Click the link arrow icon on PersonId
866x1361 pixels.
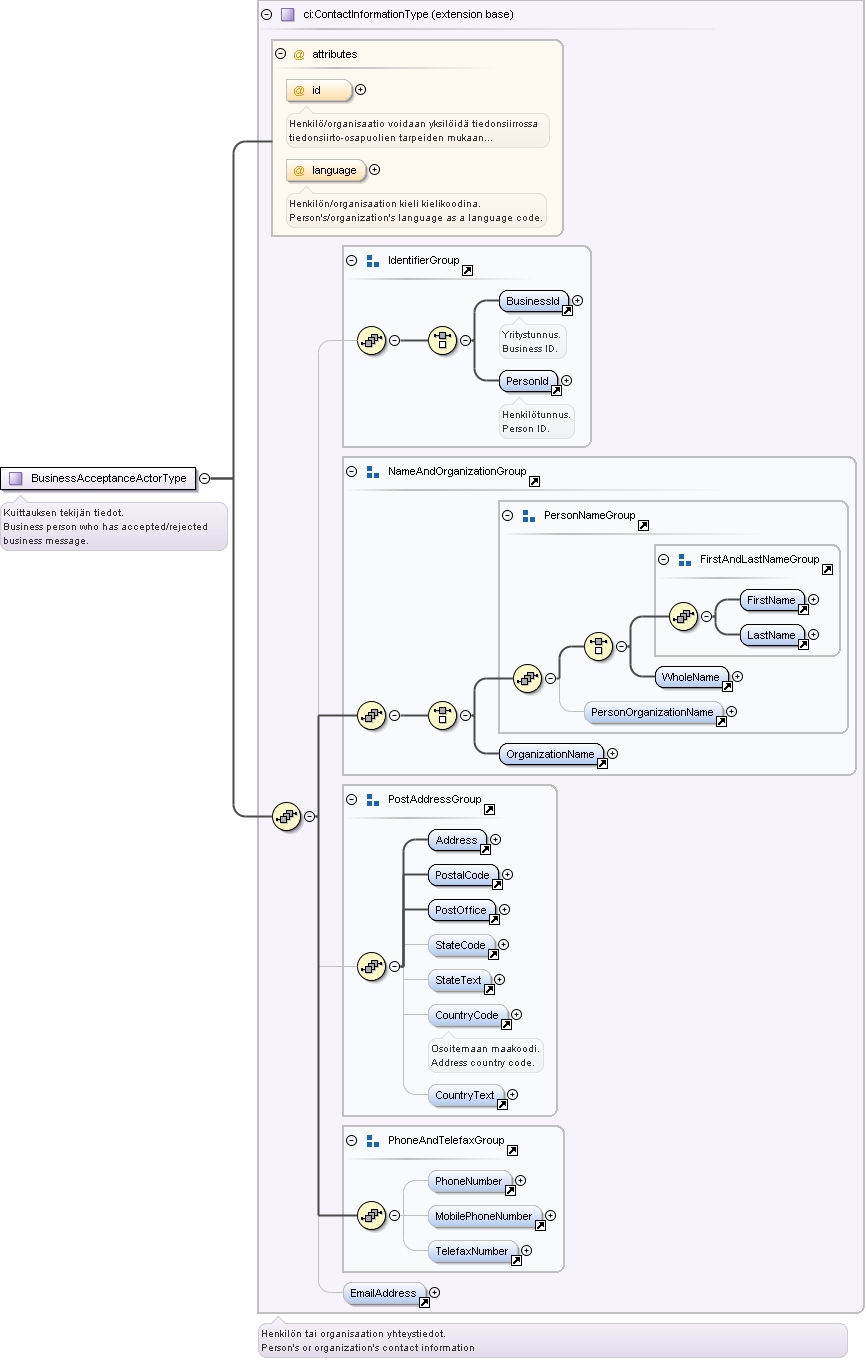pos(556,391)
